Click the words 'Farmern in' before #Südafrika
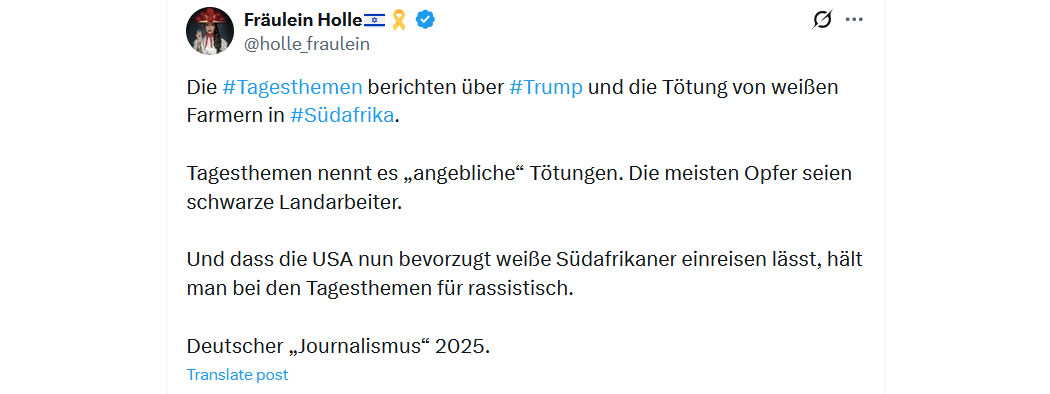This screenshot has height=394, width=1050. pos(236,115)
